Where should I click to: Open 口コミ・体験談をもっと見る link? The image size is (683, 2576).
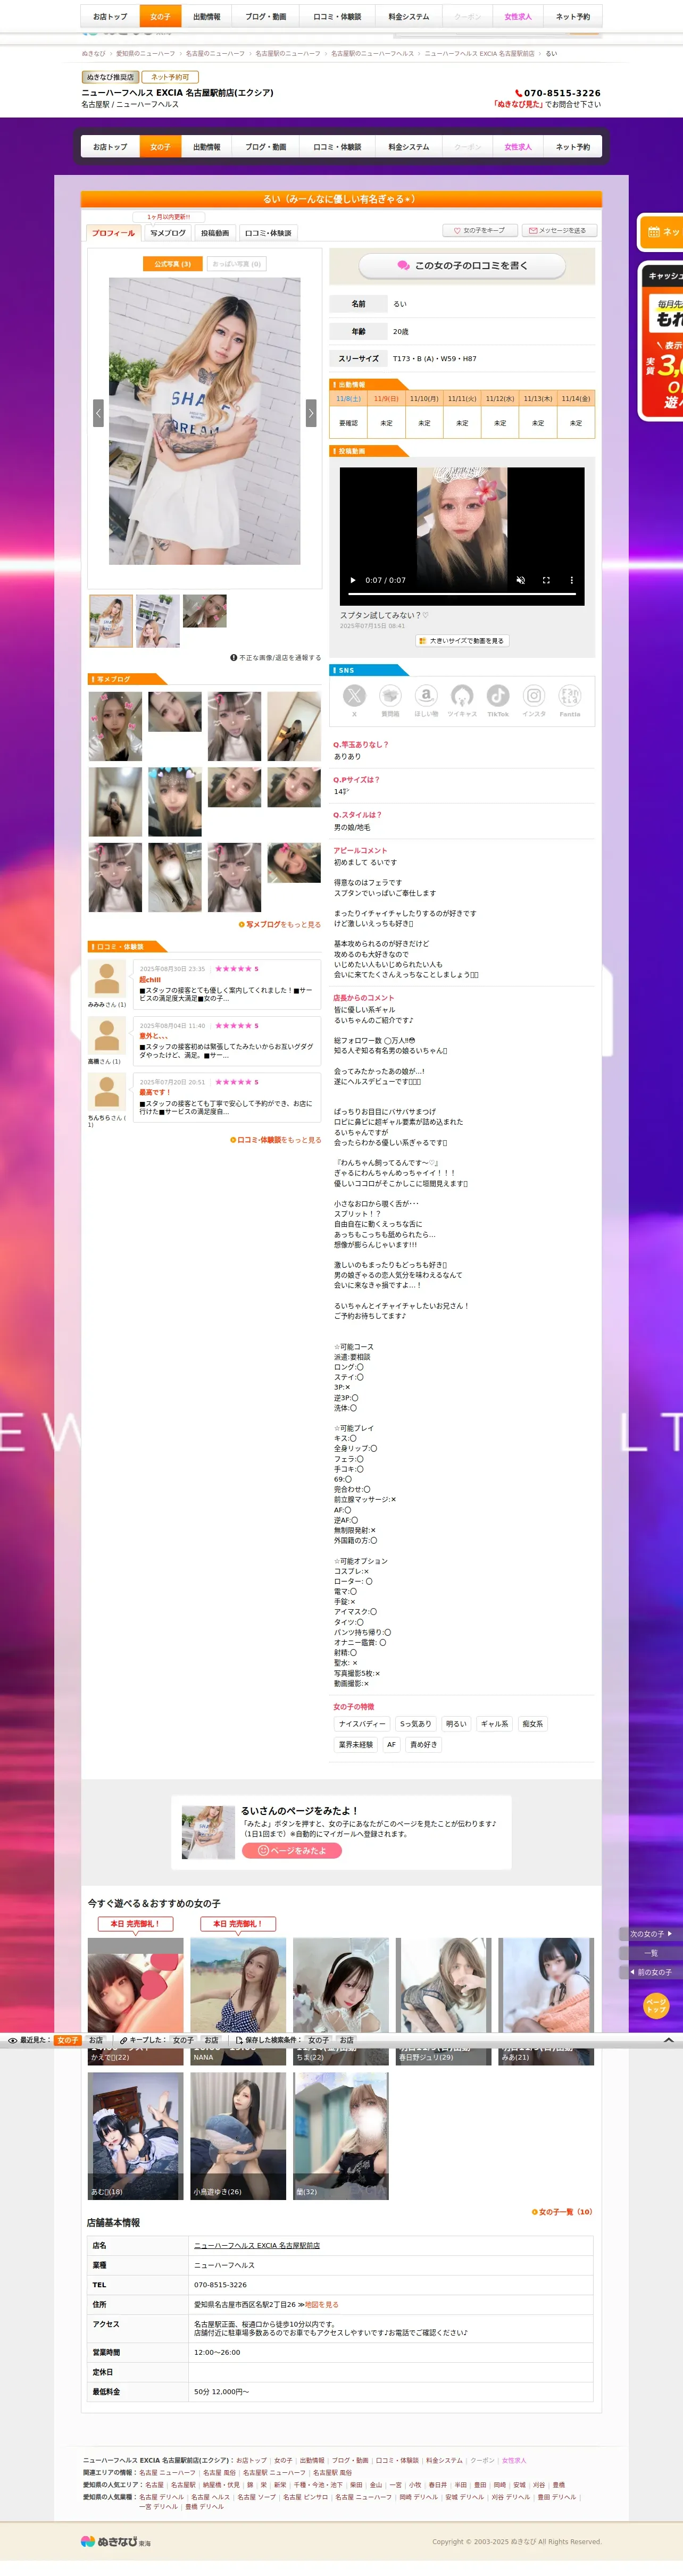point(276,1140)
